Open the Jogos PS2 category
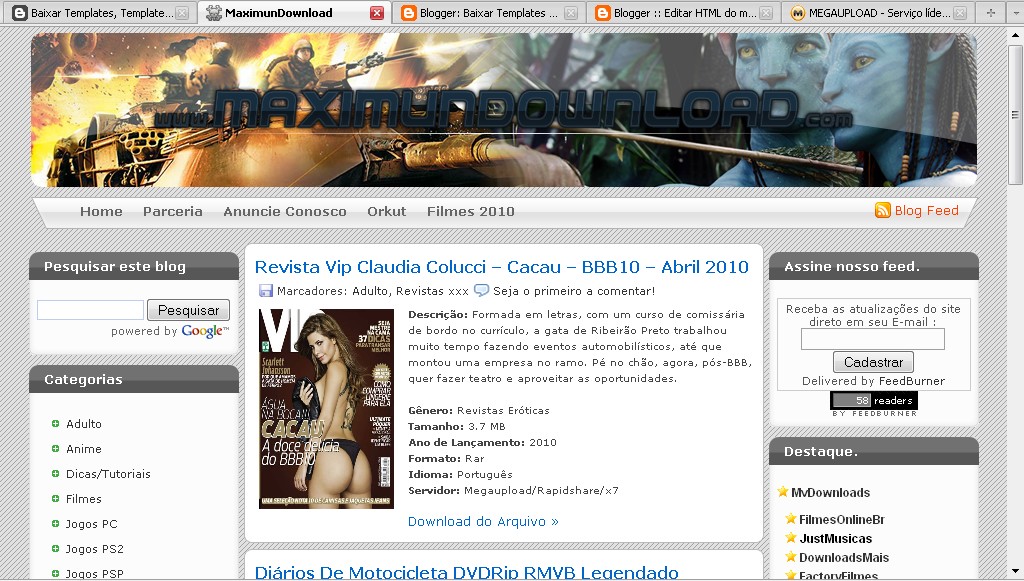 [95, 549]
